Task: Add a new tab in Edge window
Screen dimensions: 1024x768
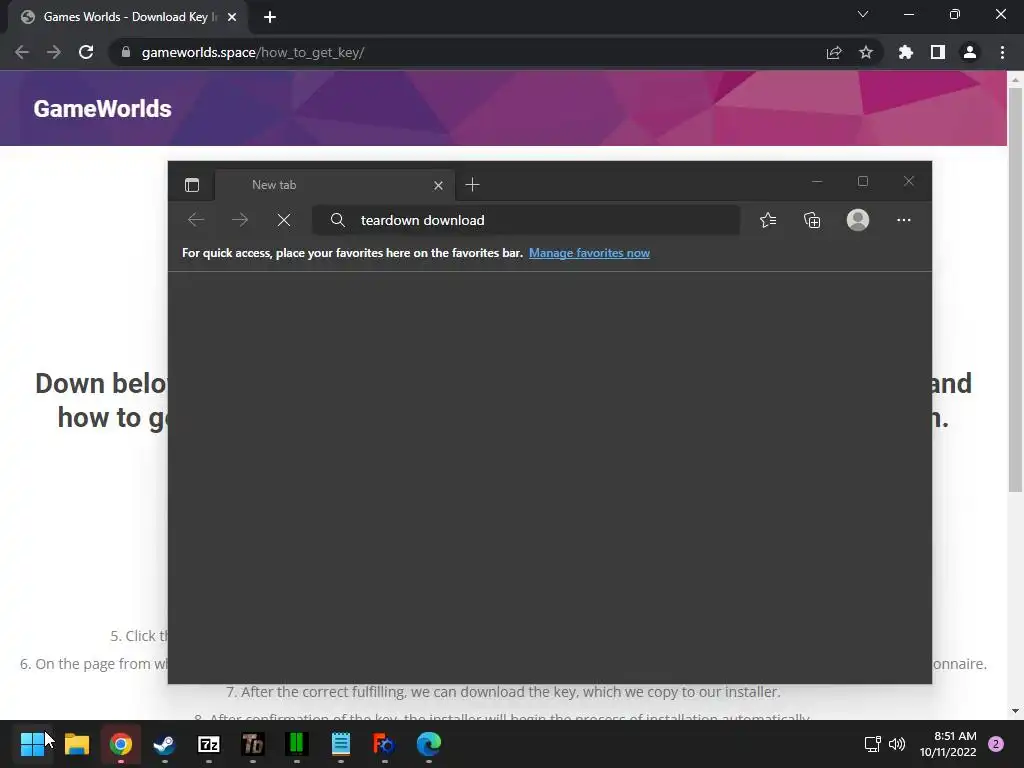Action: tap(472, 185)
